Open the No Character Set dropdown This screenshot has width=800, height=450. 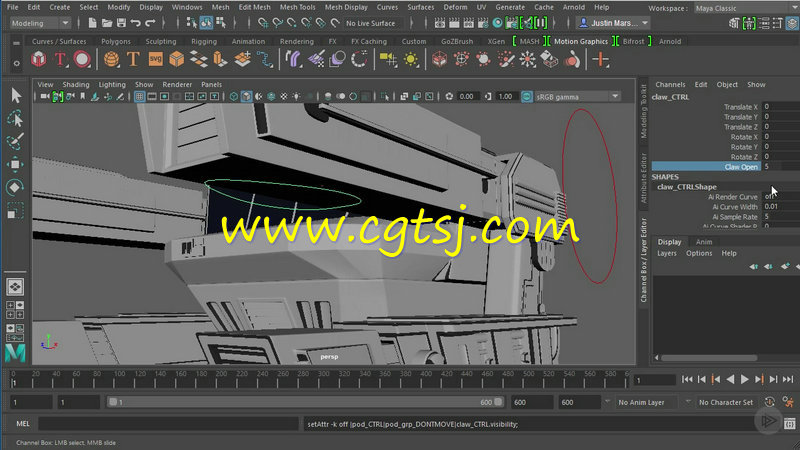pos(726,402)
